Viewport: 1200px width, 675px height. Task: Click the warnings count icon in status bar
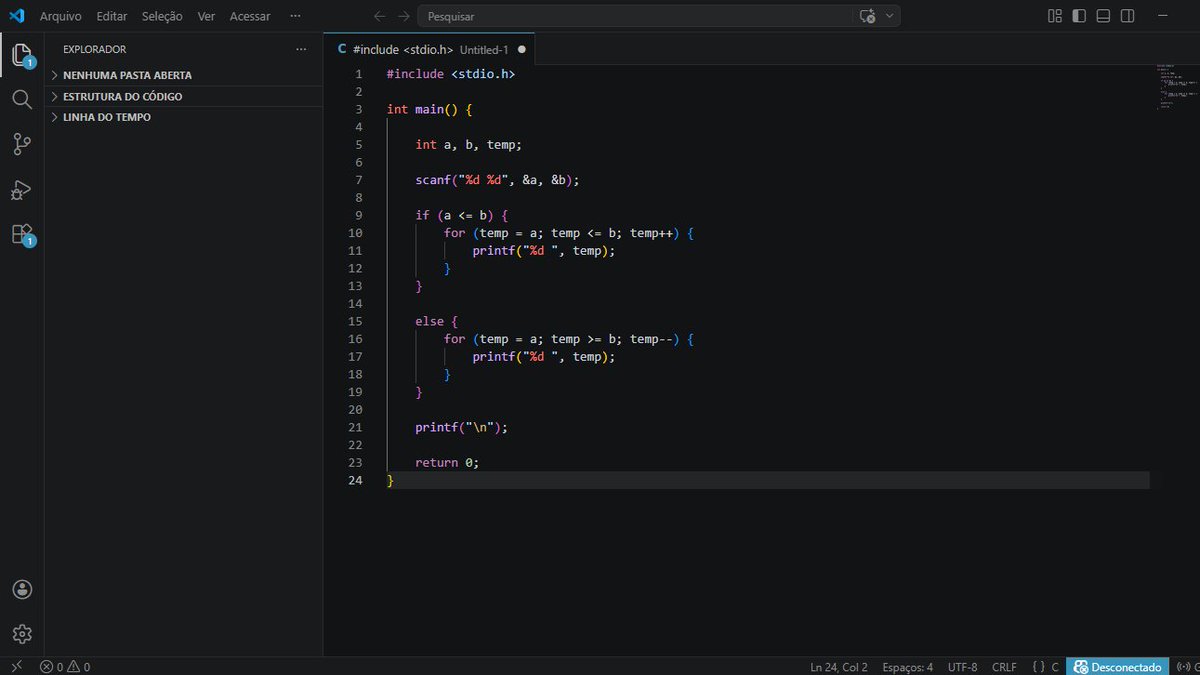73,667
